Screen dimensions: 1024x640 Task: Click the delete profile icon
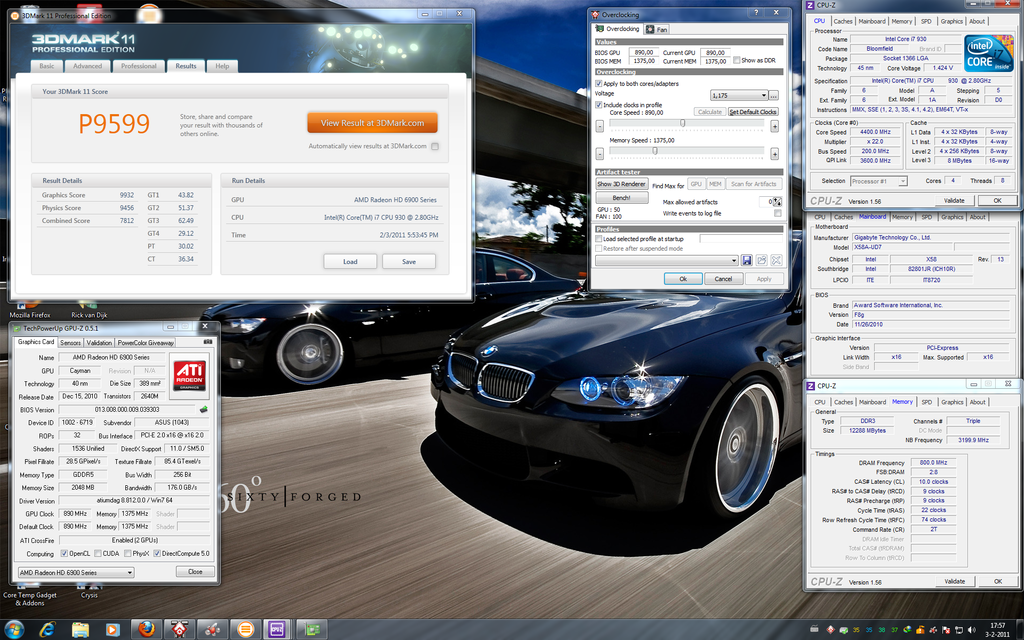775,260
